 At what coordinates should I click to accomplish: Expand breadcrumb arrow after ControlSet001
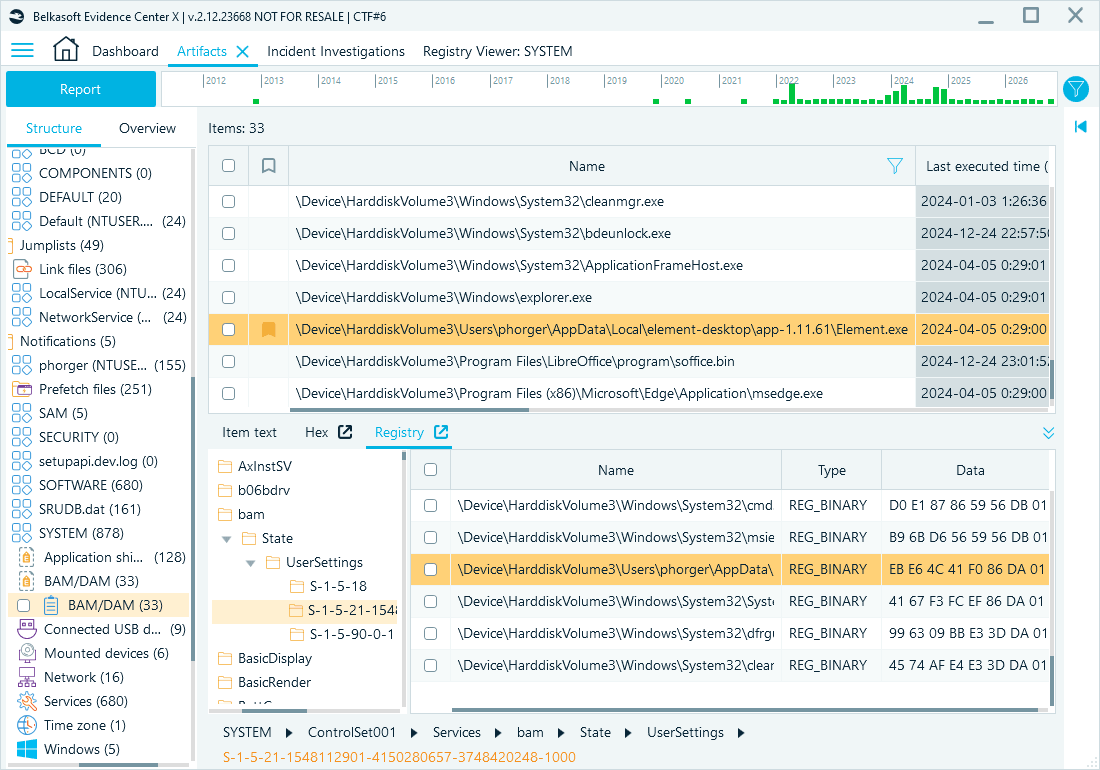coord(414,733)
